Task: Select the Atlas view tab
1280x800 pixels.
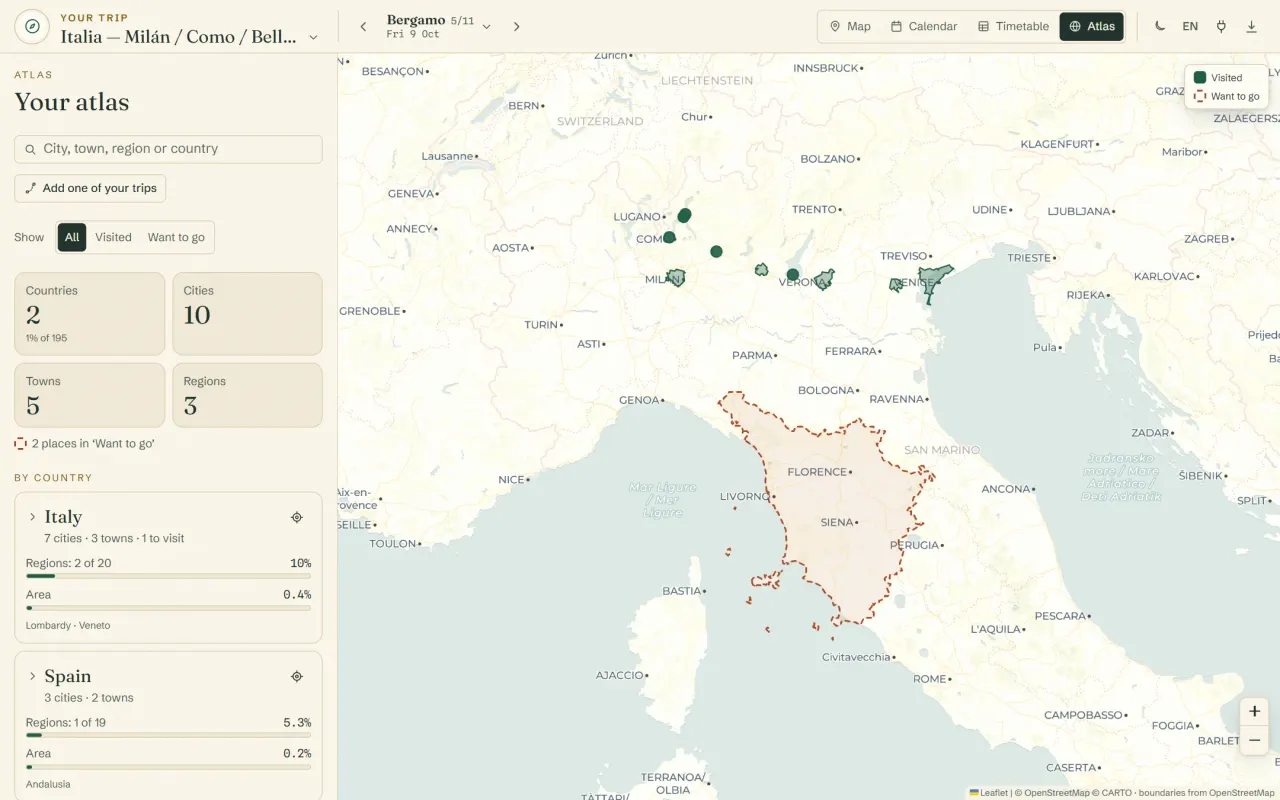Action: tap(1092, 27)
